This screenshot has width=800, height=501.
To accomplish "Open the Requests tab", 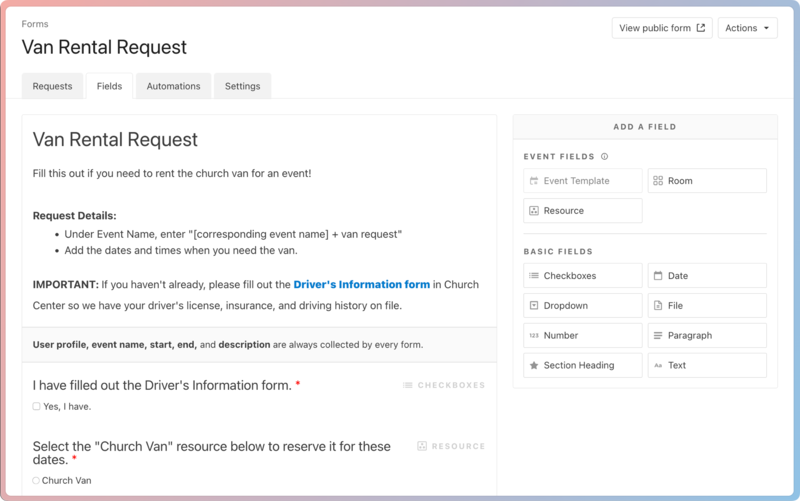I will (52, 86).
